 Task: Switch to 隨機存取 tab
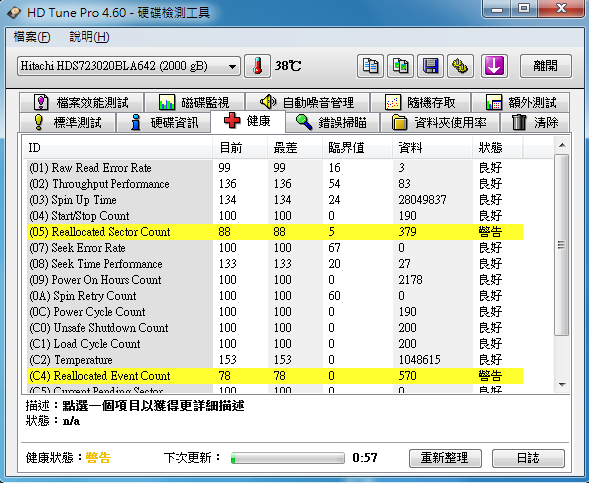click(420, 102)
